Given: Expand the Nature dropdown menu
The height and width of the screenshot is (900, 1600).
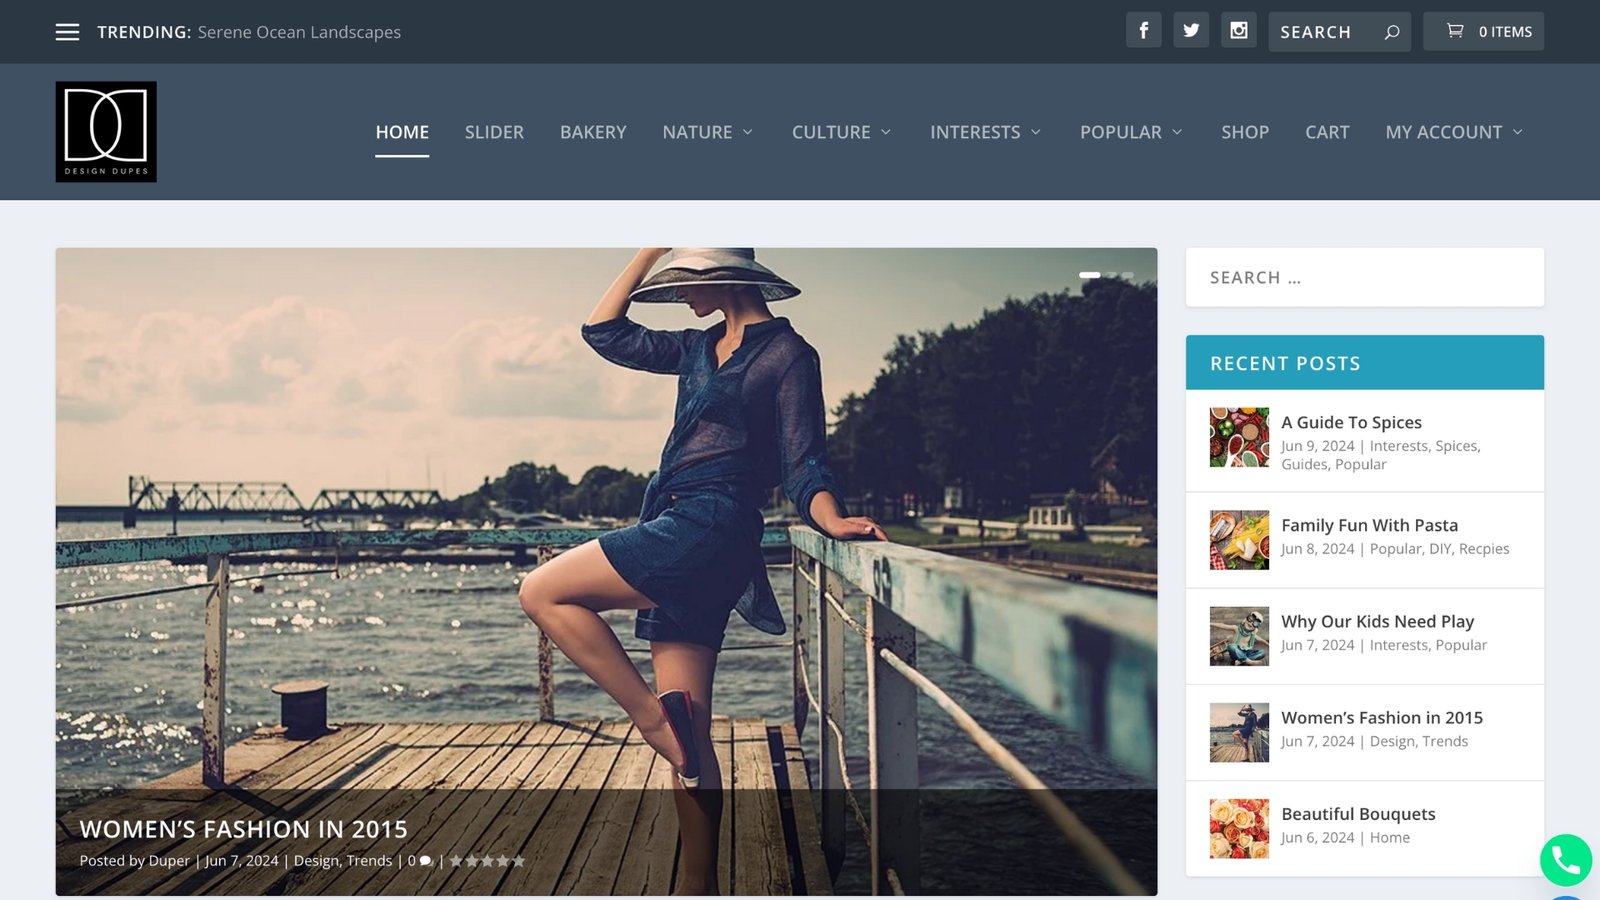Looking at the screenshot, I should pos(707,132).
